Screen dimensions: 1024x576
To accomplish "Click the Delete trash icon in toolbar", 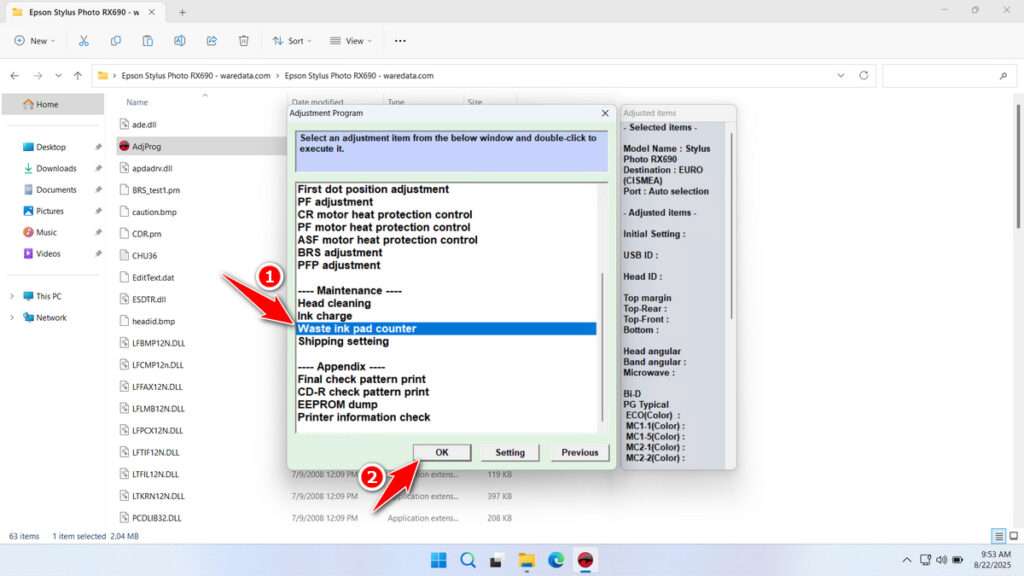I will tap(244, 40).
